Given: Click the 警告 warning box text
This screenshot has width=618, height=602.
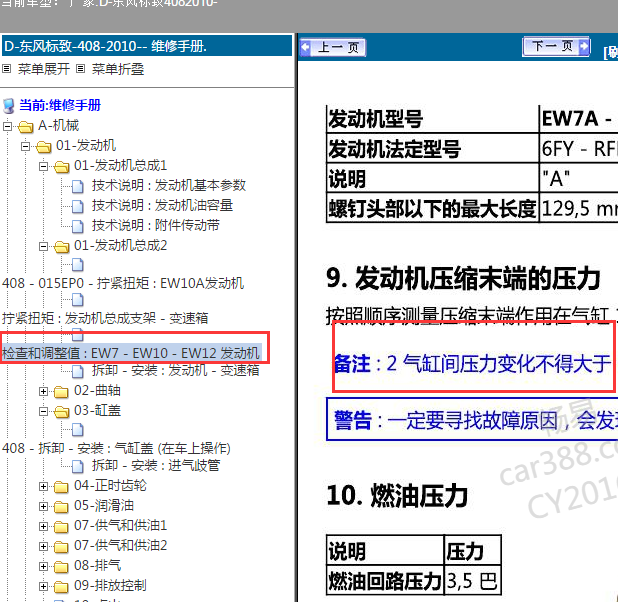Looking at the screenshot, I should [475, 420].
